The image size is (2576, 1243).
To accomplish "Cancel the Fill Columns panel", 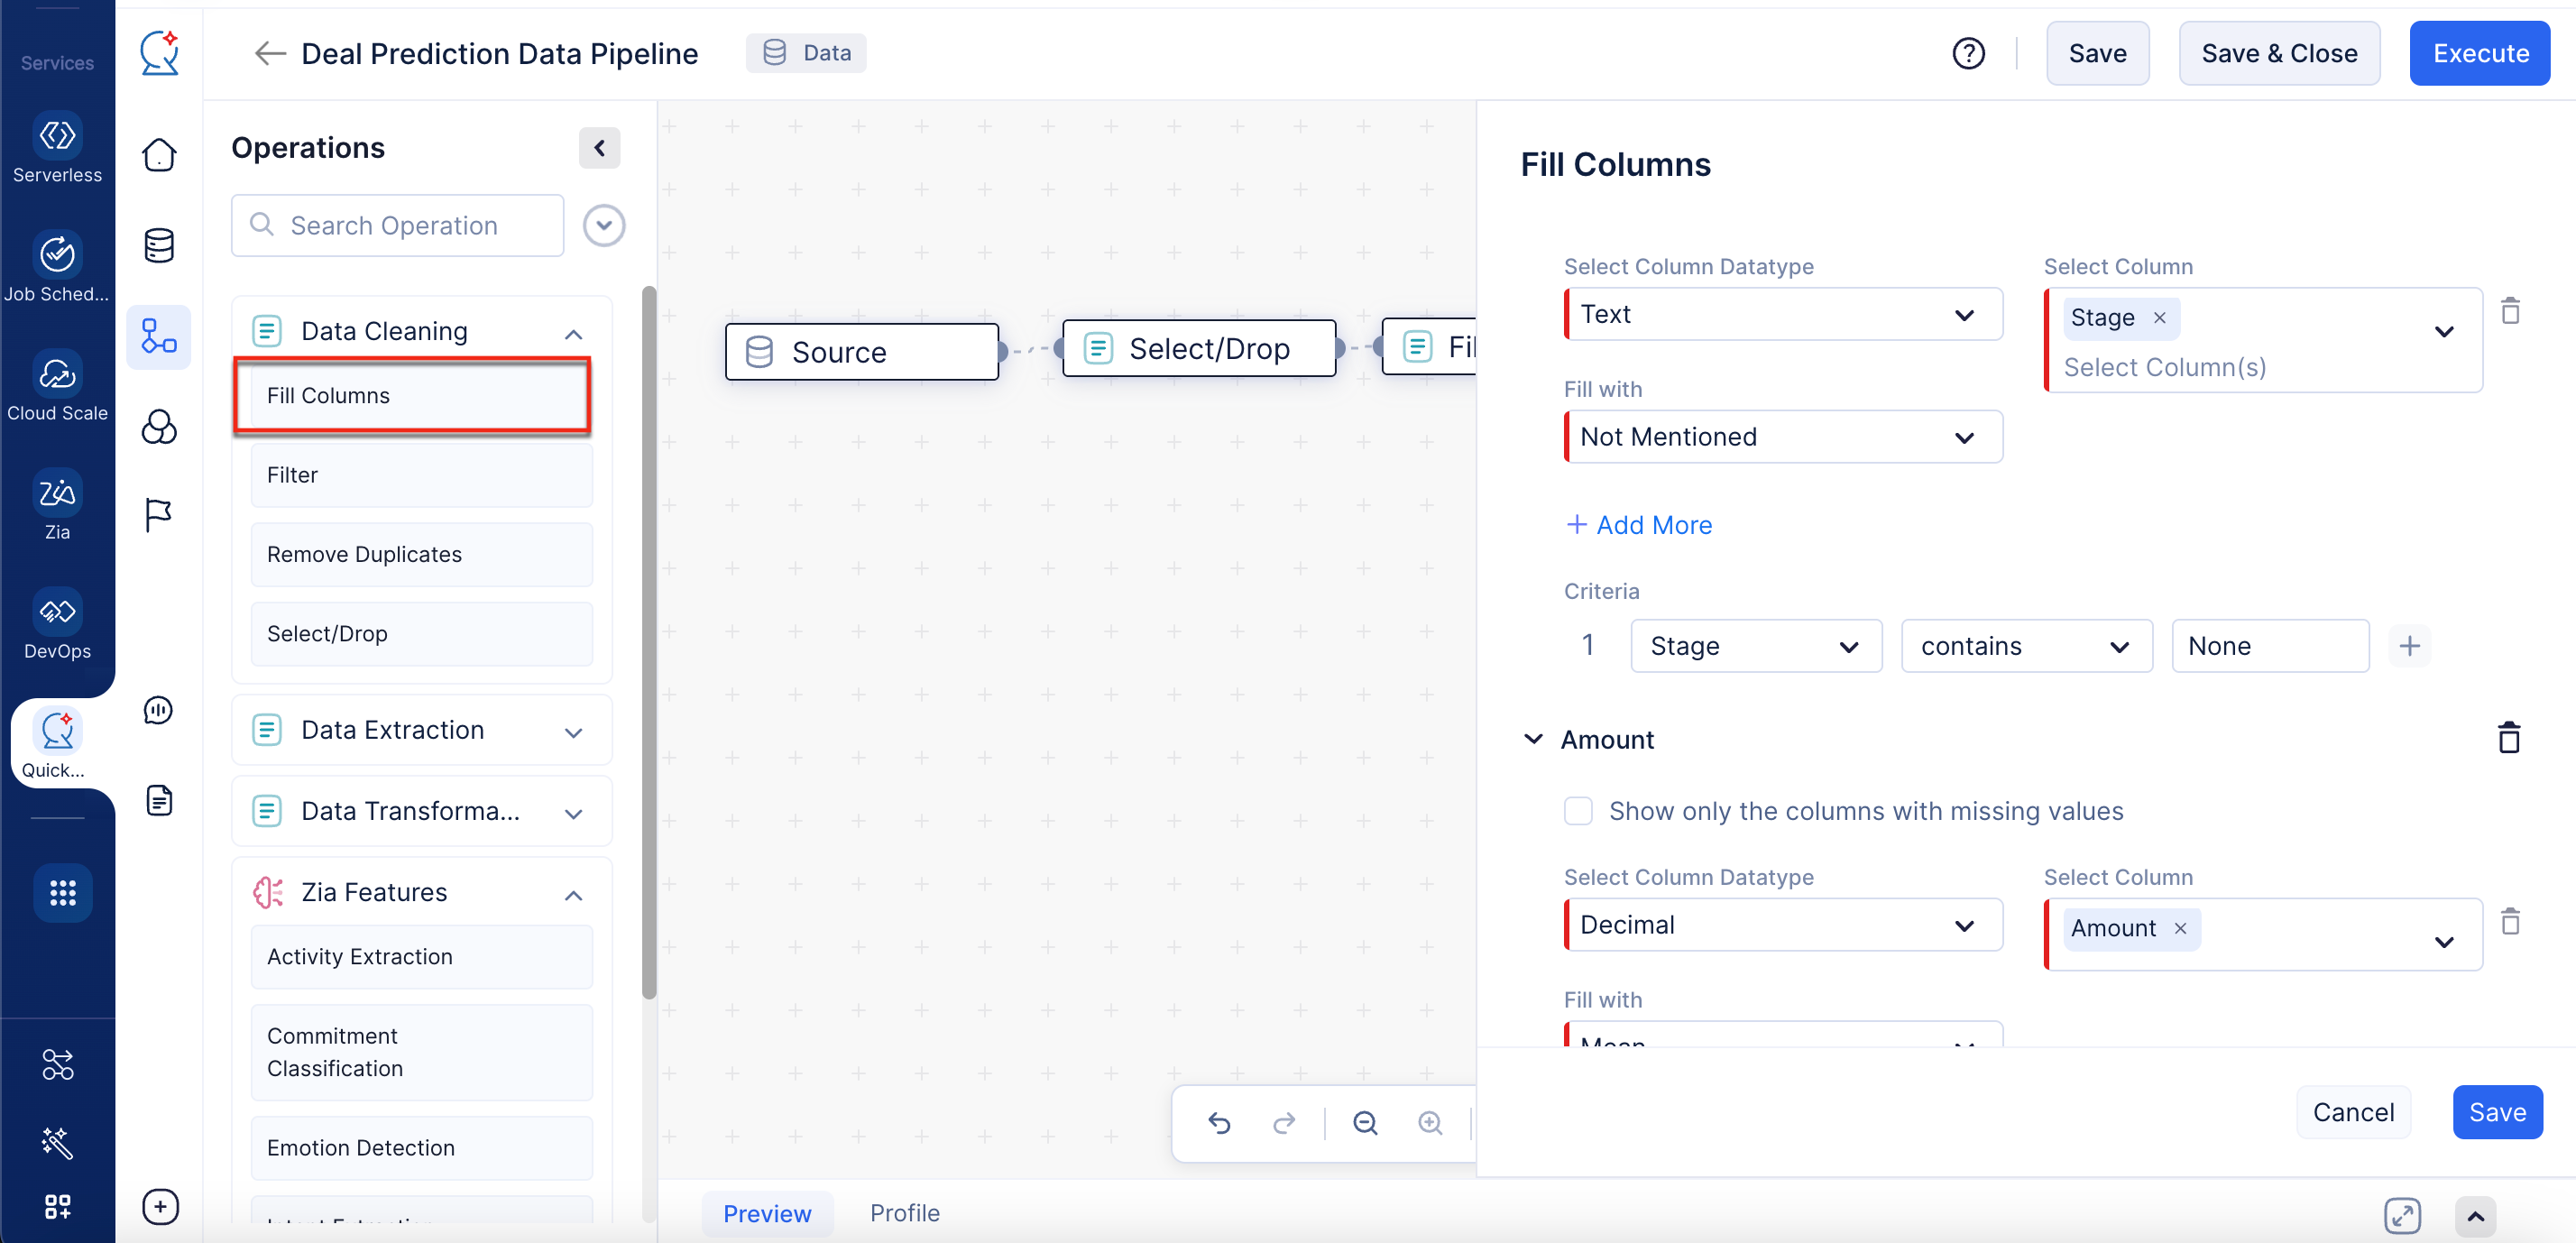I will click(2353, 1113).
